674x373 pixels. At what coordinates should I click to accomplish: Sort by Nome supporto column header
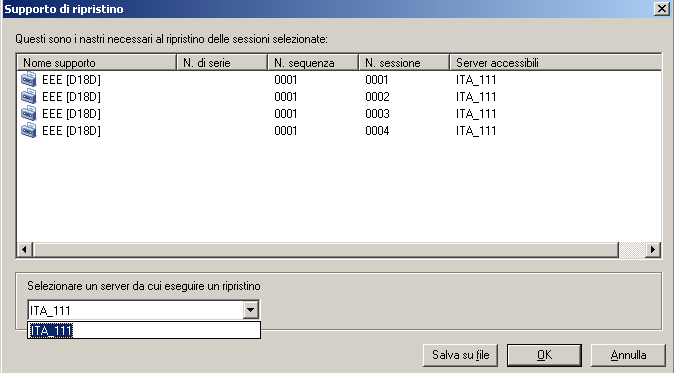click(97, 63)
